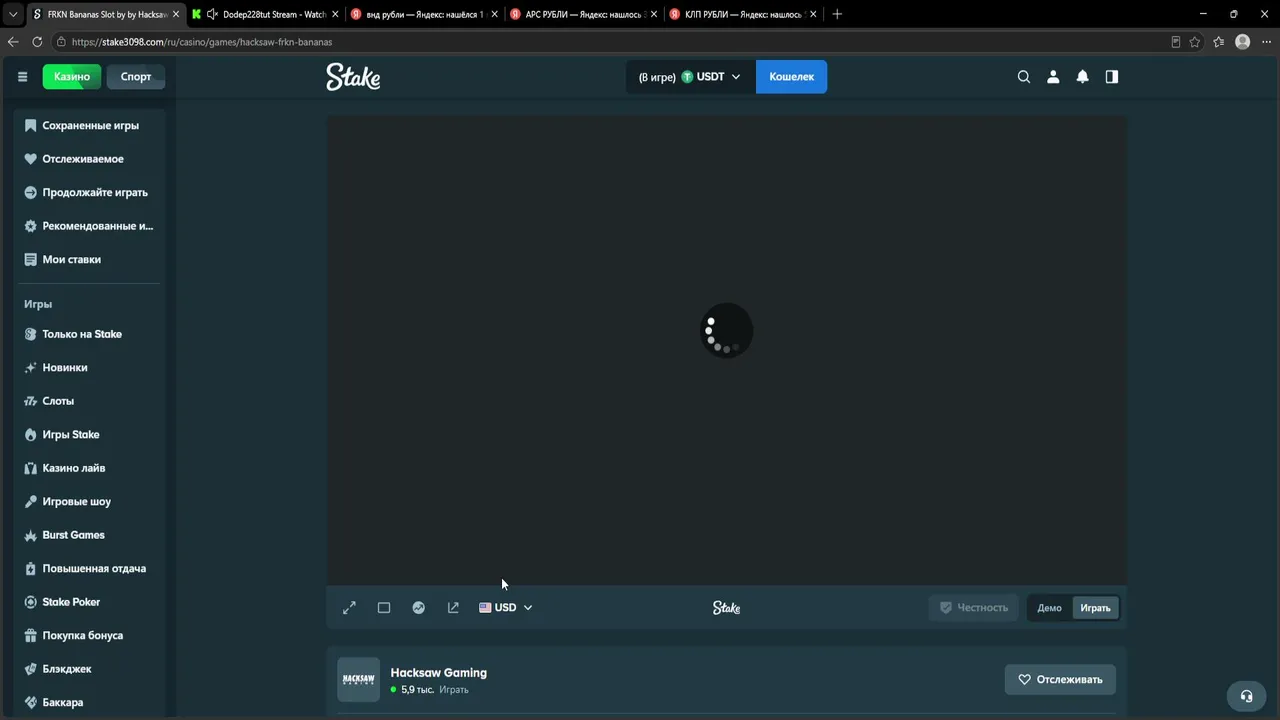
Task: Toggle the right side panel icon
Action: click(1111, 77)
